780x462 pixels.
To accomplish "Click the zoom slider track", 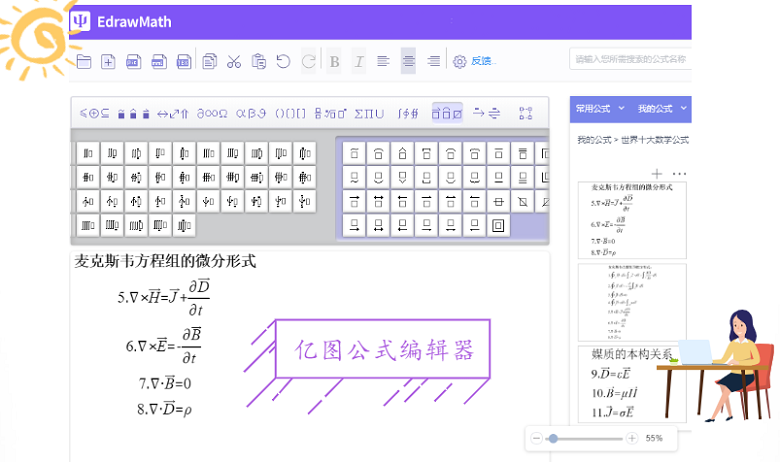I will (x=584, y=439).
